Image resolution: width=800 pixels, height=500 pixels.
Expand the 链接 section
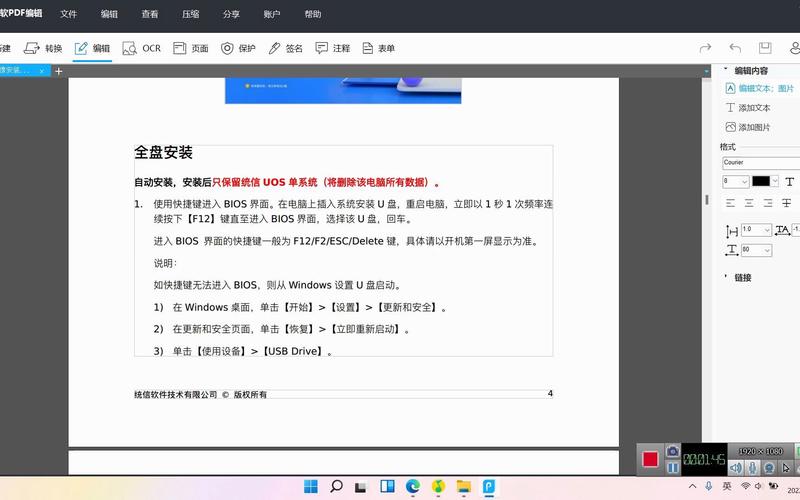(x=726, y=277)
